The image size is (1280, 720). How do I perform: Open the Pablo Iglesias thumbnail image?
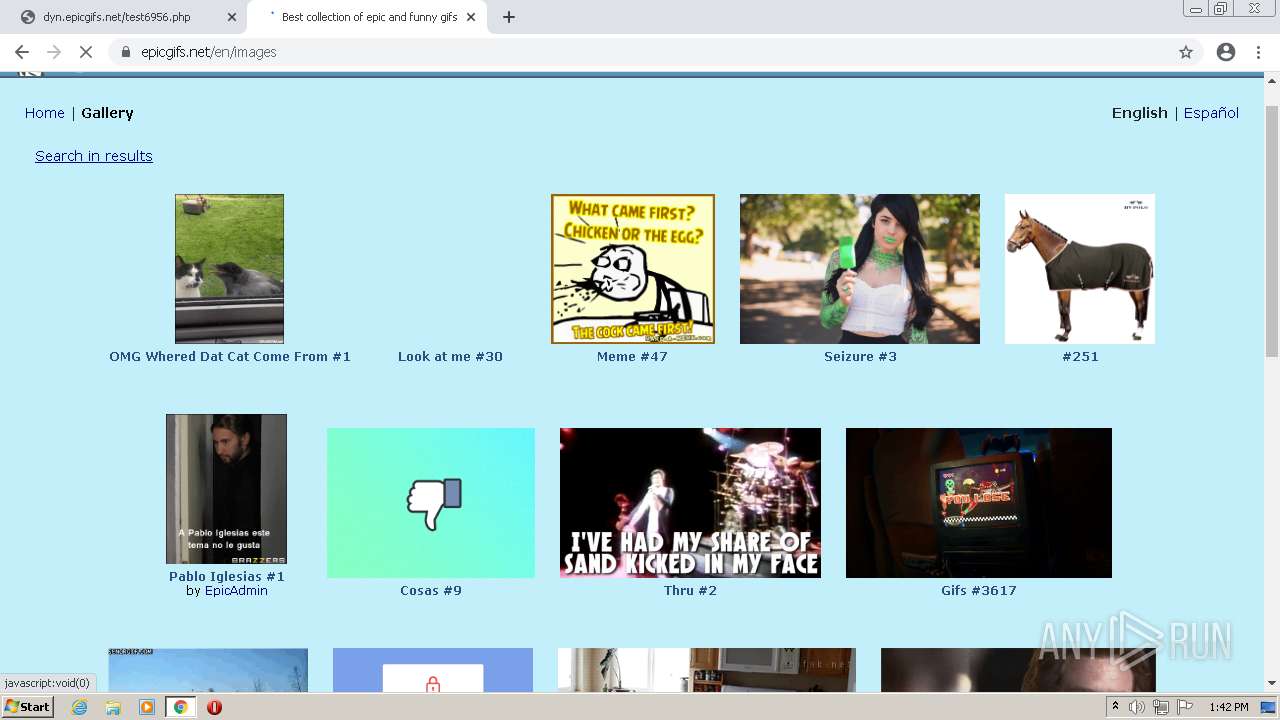(x=226, y=489)
